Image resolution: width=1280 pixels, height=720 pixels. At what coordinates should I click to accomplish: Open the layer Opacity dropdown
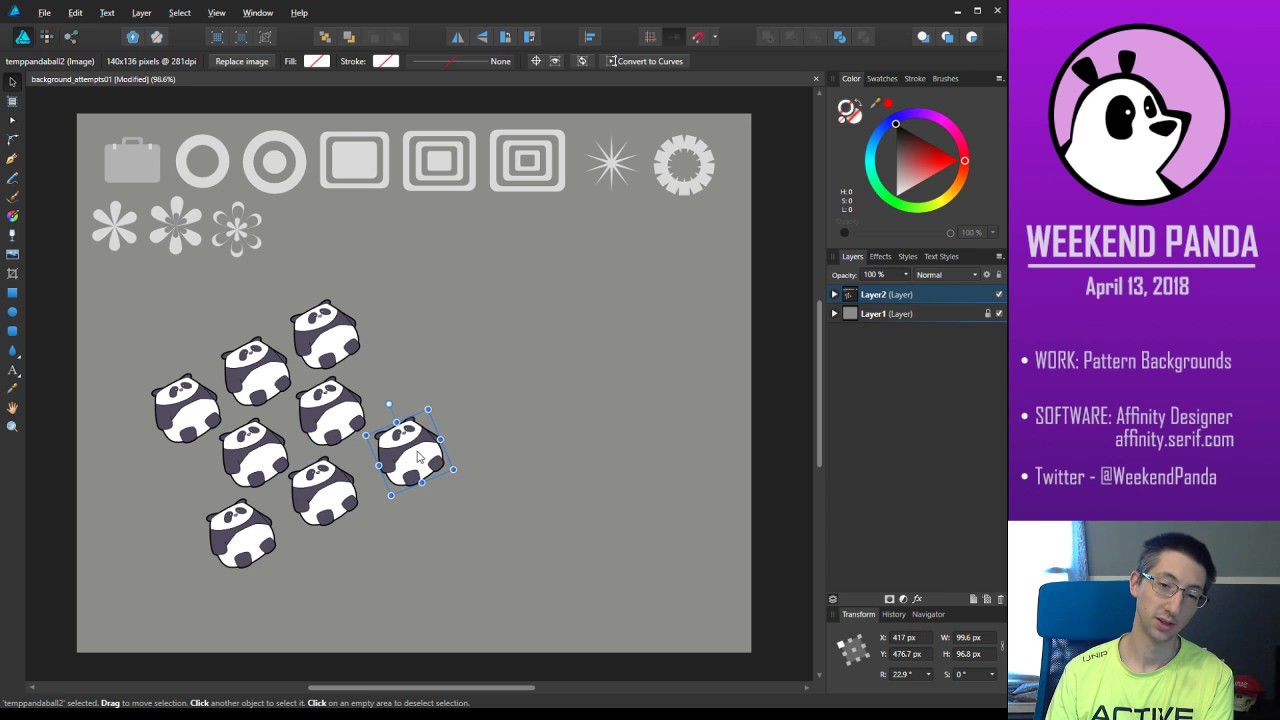pyautogui.click(x=906, y=275)
